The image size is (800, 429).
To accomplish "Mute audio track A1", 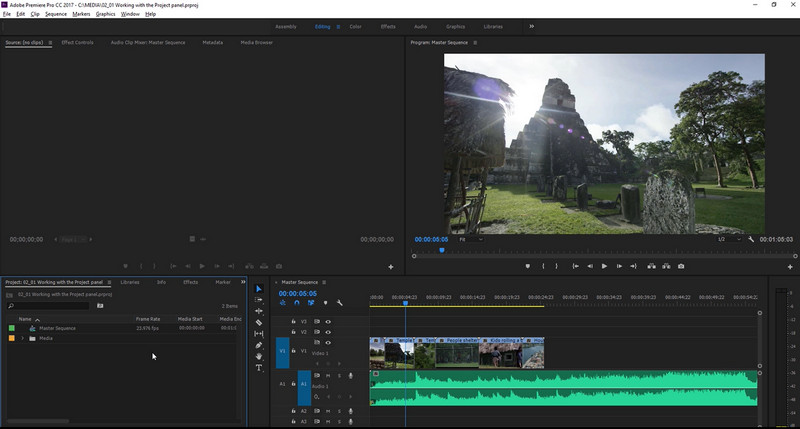I will coord(328,376).
